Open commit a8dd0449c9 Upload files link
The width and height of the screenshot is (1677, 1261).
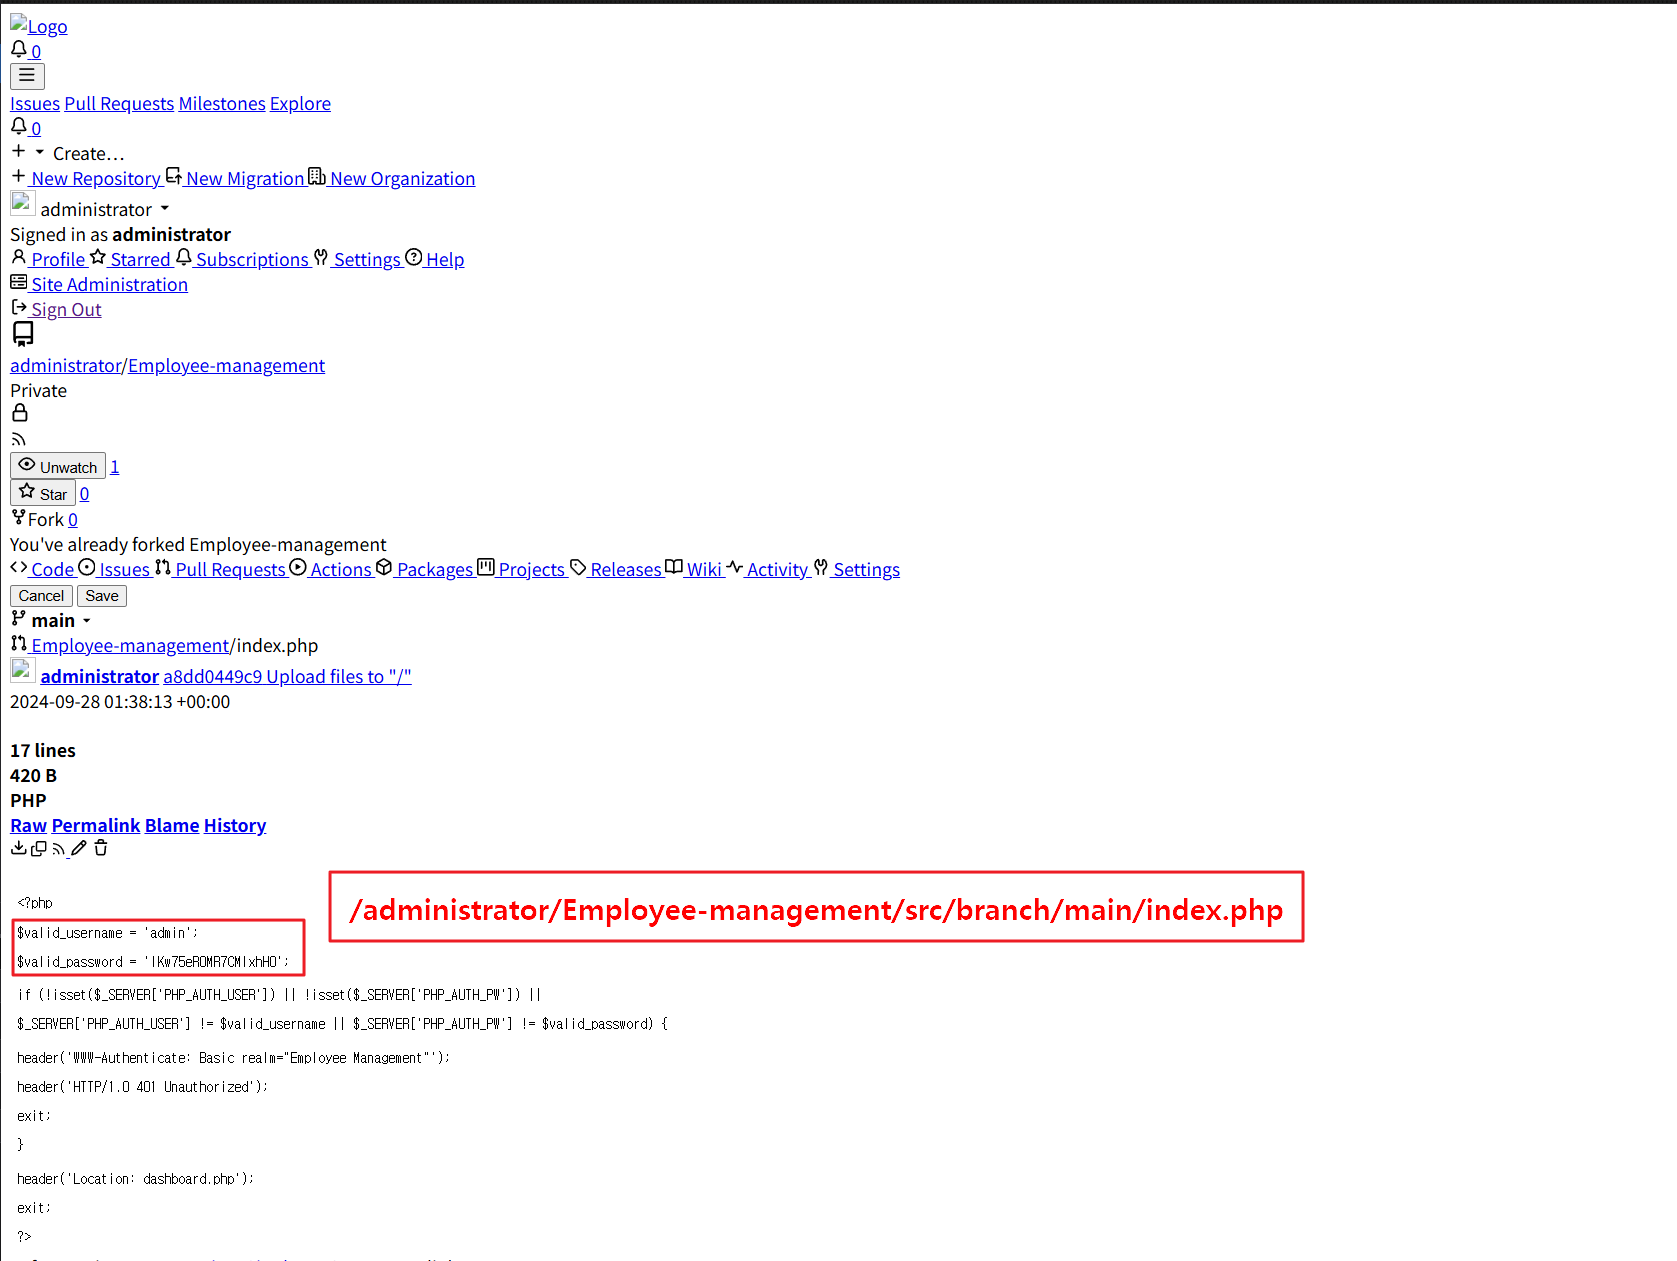point(287,677)
